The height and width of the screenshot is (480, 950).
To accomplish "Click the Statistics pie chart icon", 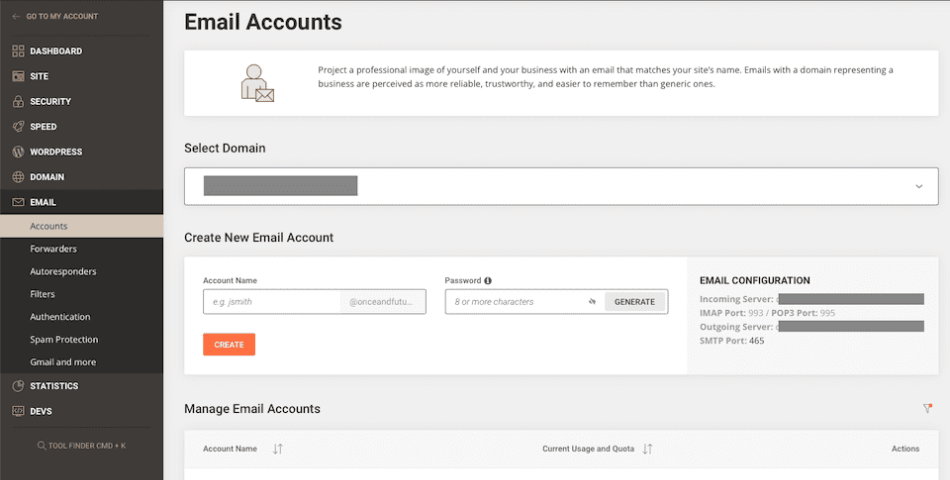I will 18,386.
